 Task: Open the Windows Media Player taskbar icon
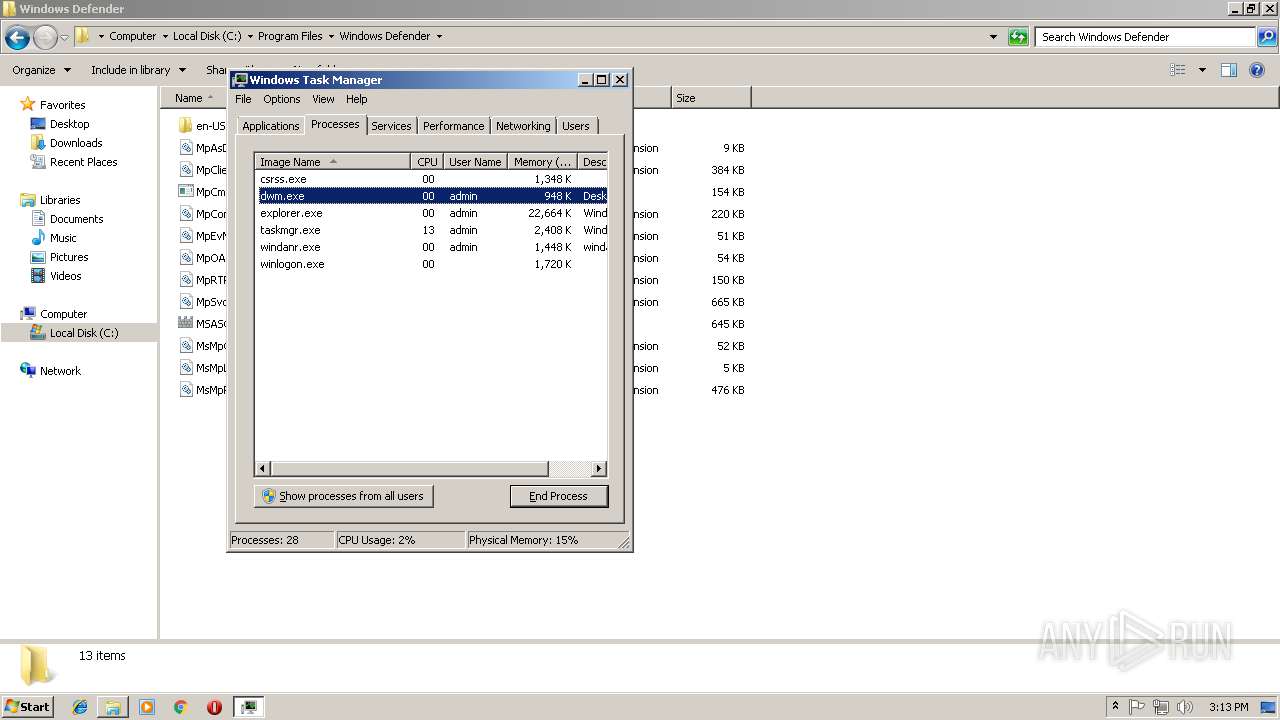point(147,707)
